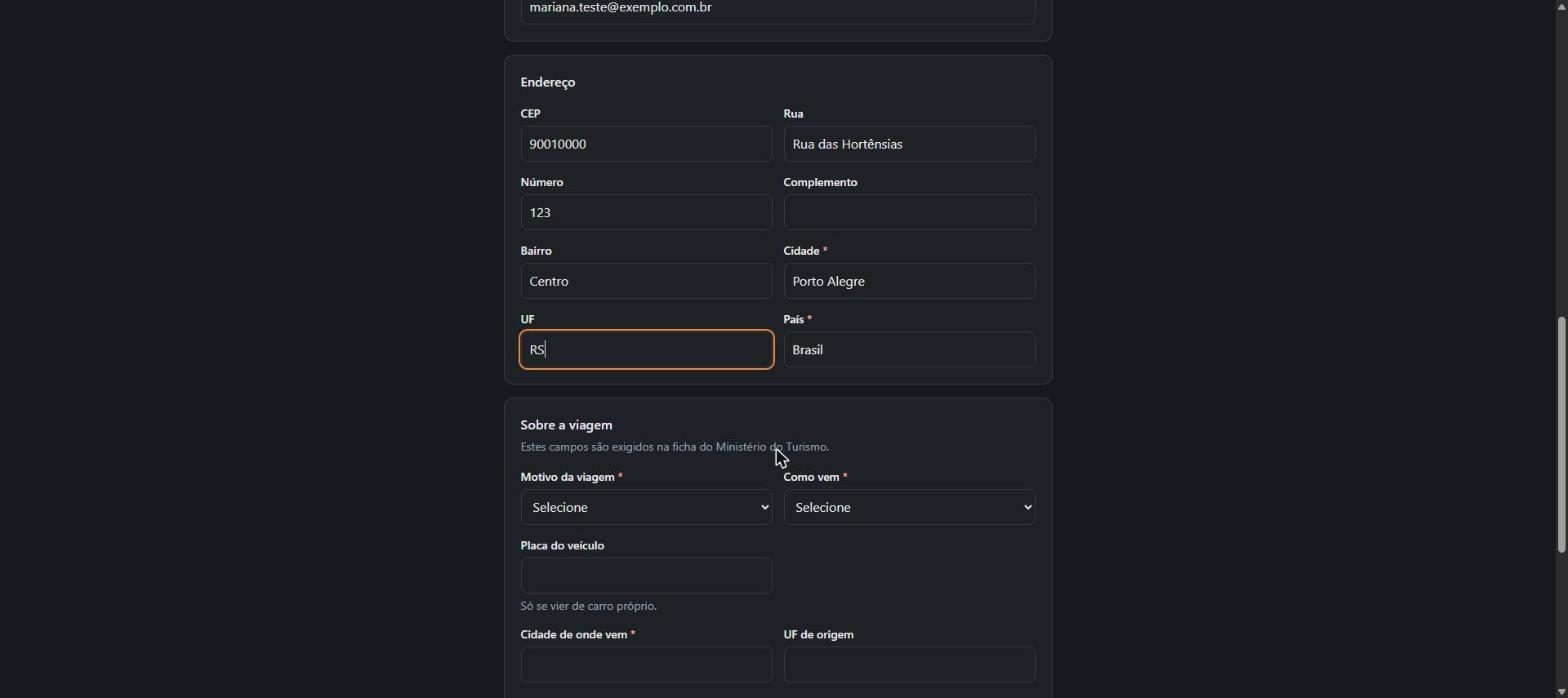The image size is (1568, 698).
Task: Click the Endereço section heading
Action: coord(548,82)
